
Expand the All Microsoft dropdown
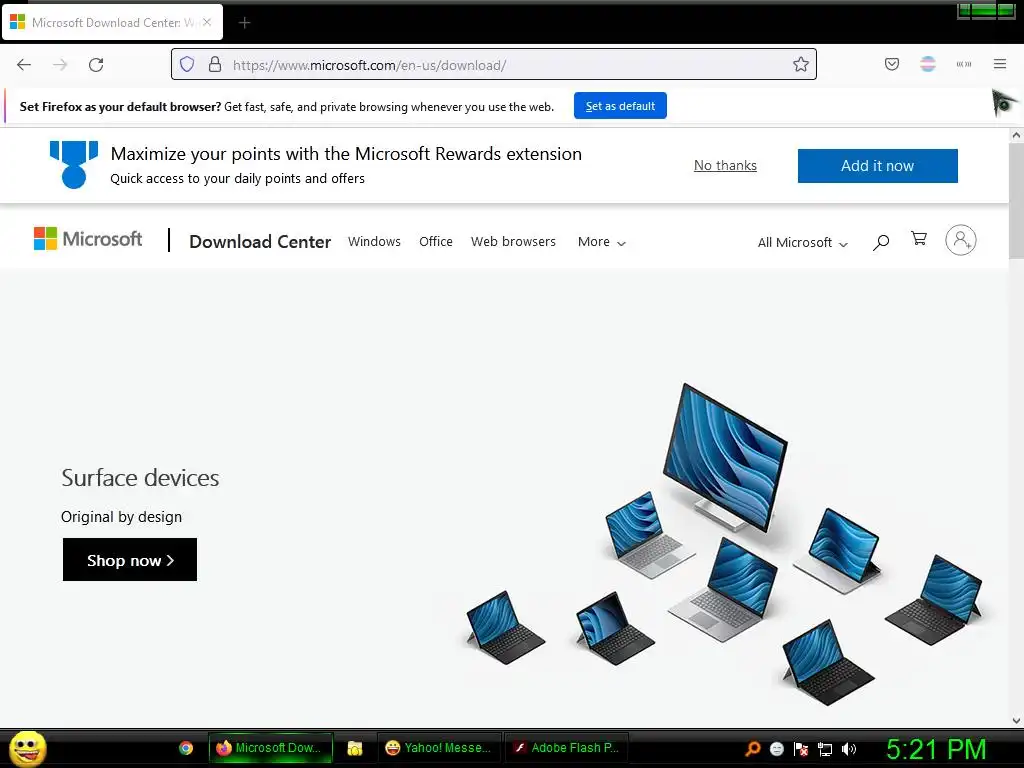pos(803,243)
